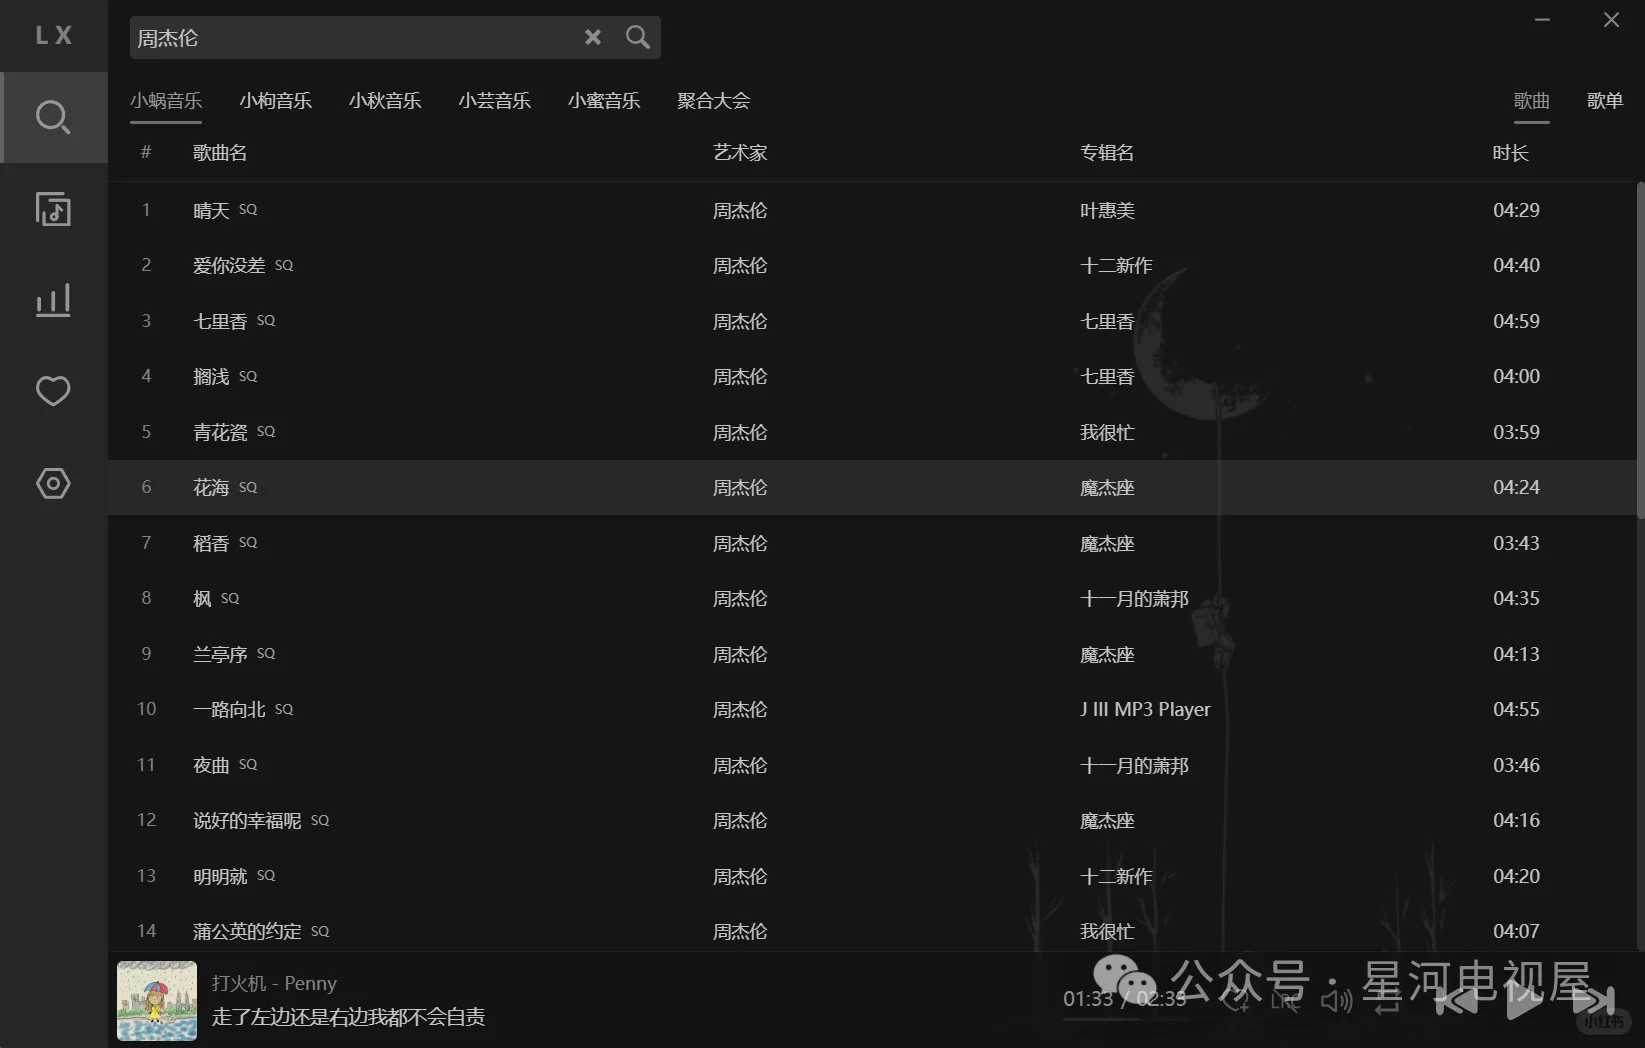This screenshot has width=1645, height=1048.
Task: Toggle the LRC desktop lyrics display
Action: (1284, 1000)
